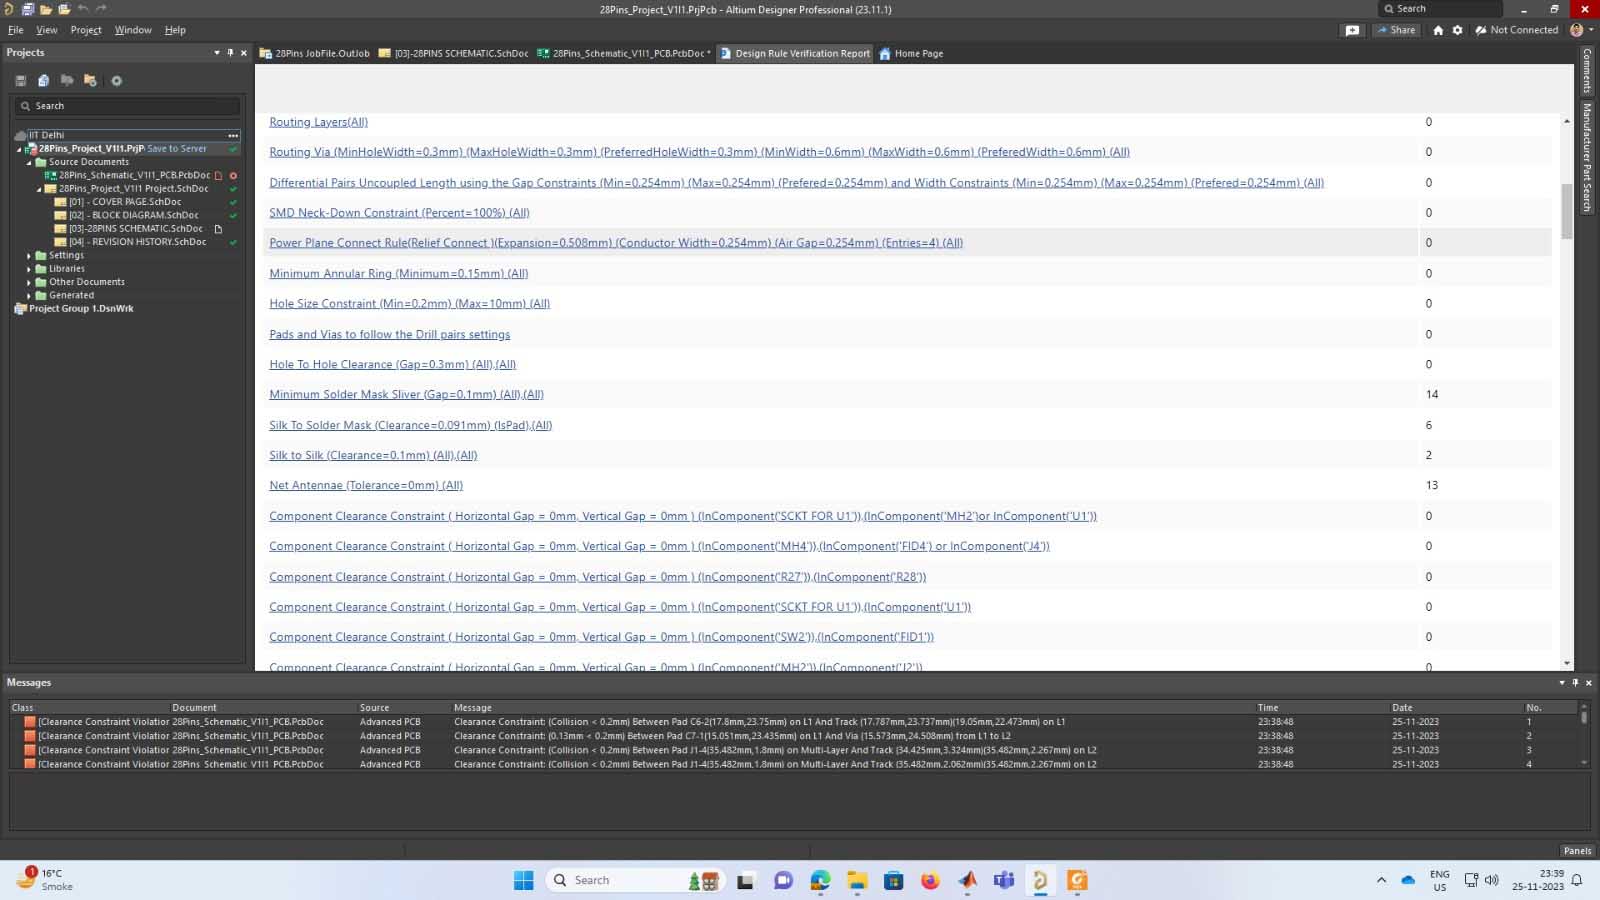The width and height of the screenshot is (1600, 900).
Task: Open the user account dropdown arrow
Action: click(x=1589, y=30)
